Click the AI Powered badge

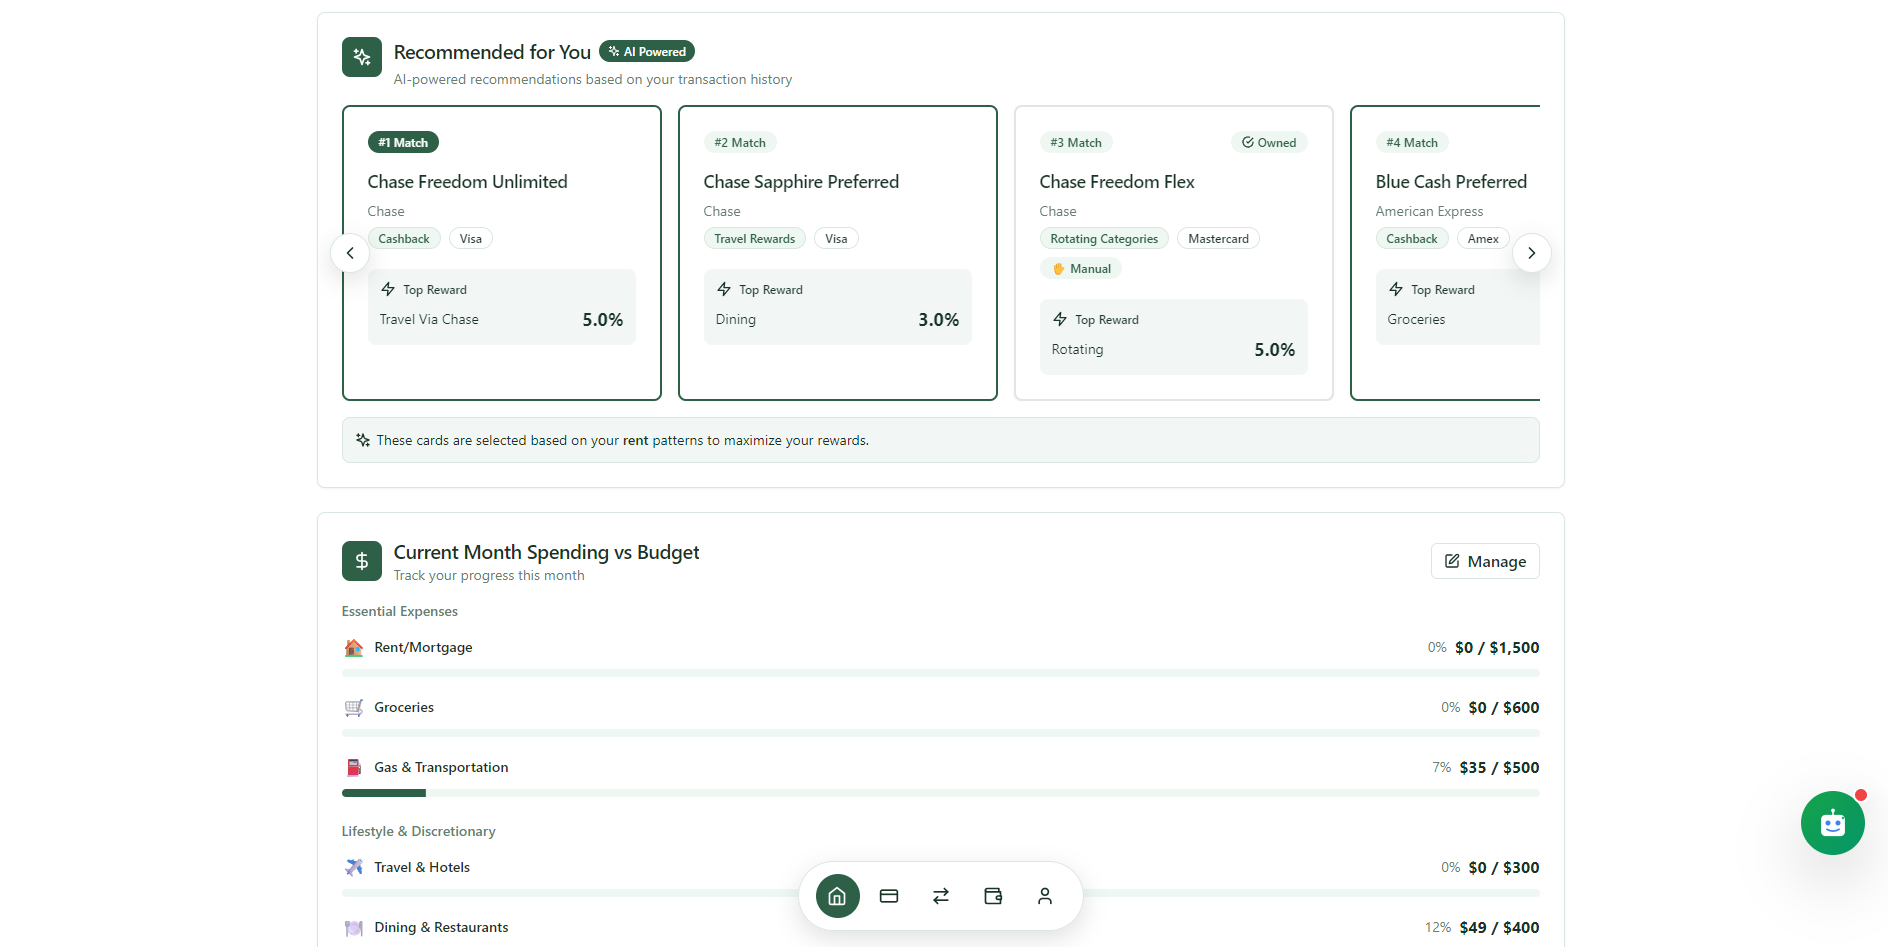click(x=647, y=51)
